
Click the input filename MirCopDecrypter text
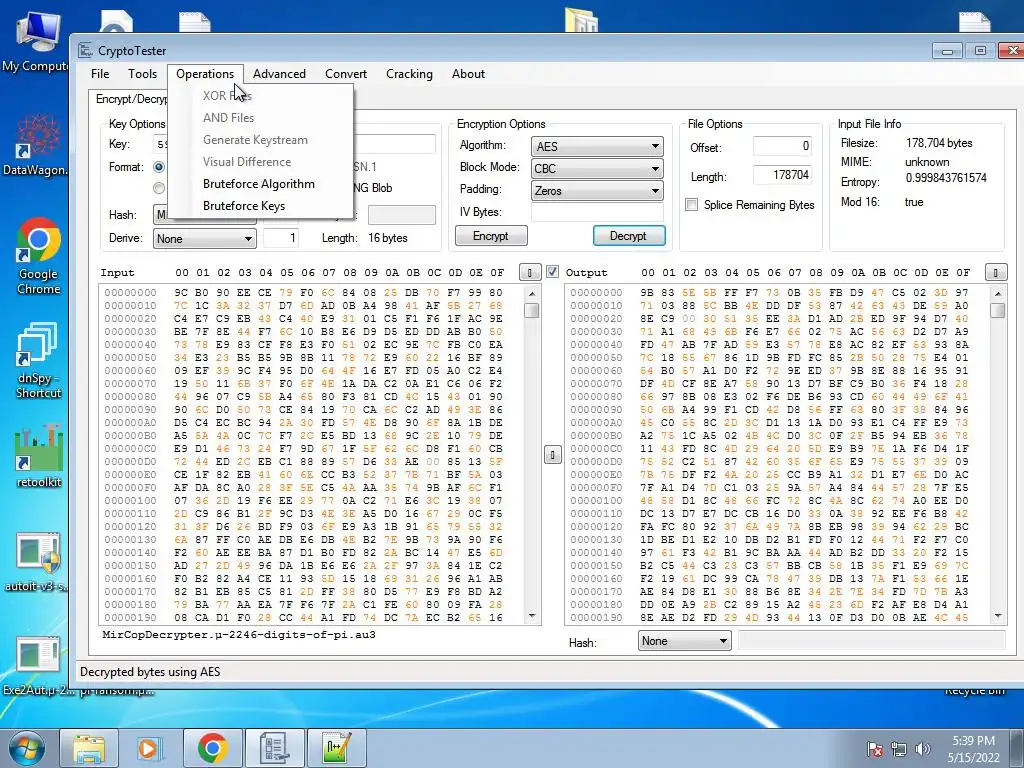(x=238, y=634)
